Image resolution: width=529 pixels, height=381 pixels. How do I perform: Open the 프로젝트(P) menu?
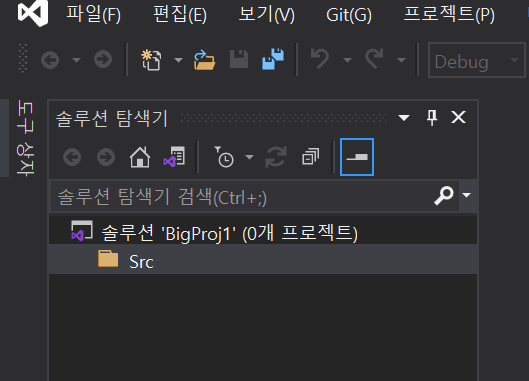[x=449, y=15]
